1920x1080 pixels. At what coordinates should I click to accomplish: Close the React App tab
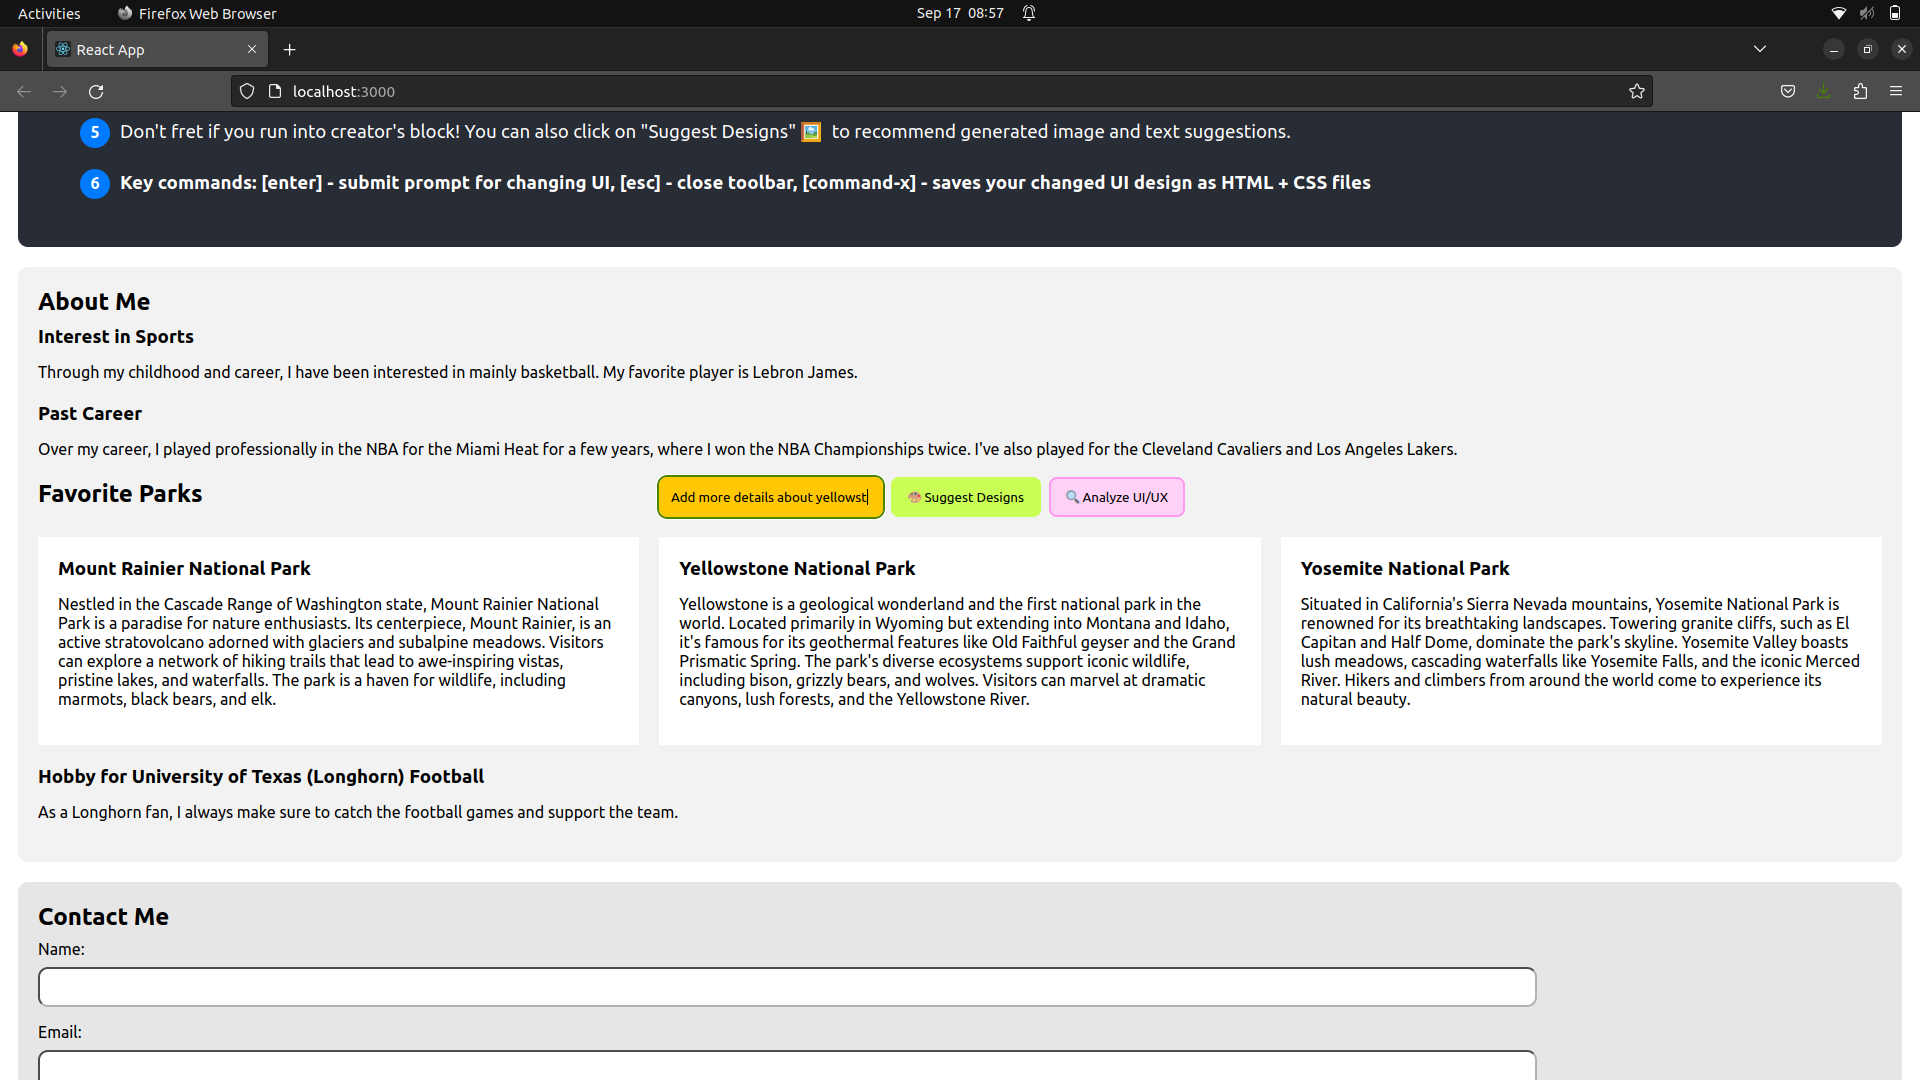(252, 49)
